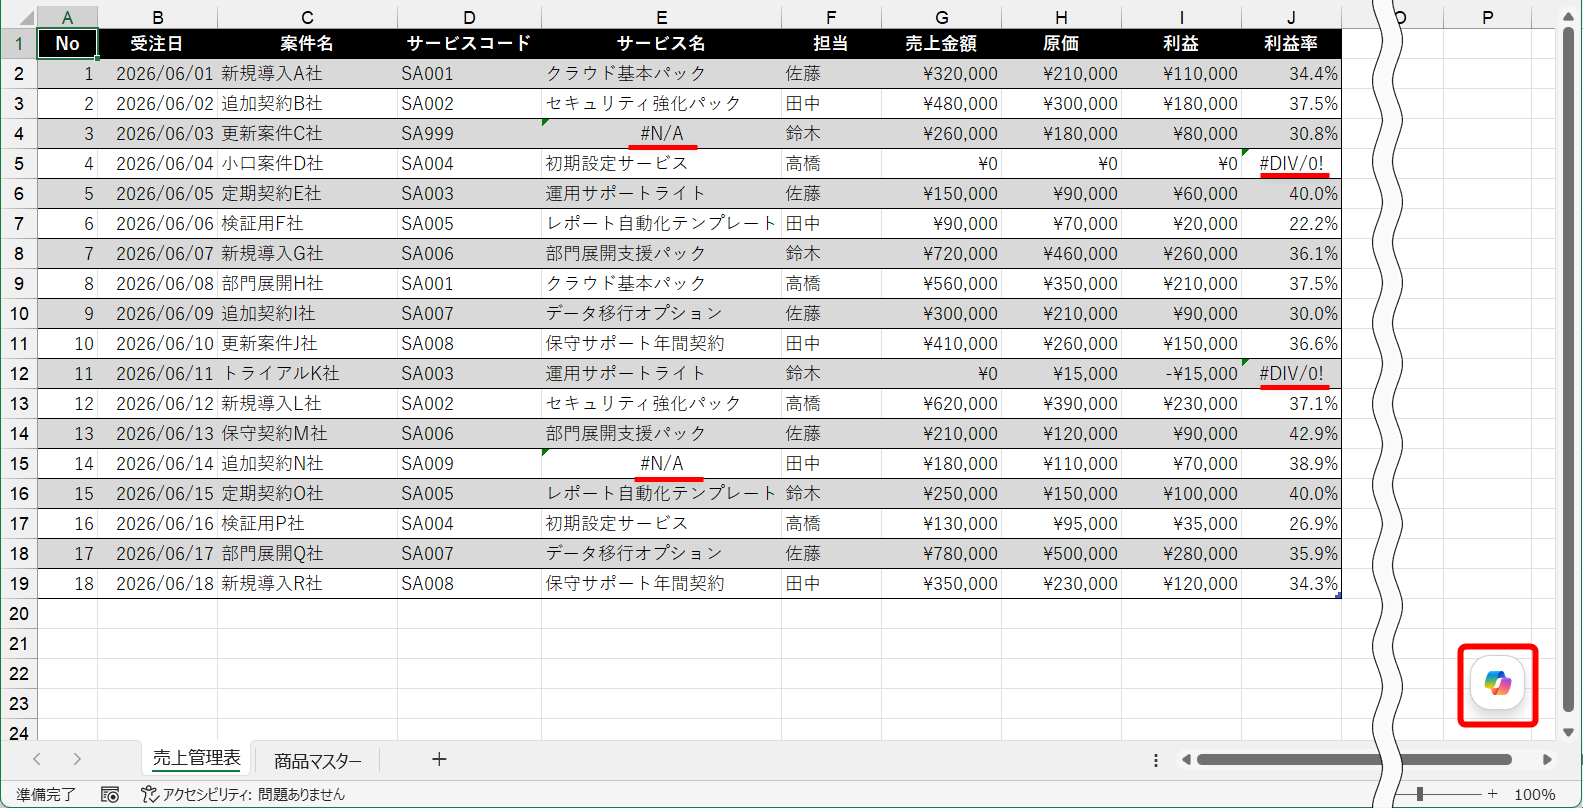This screenshot has height=808, width=1583.
Task: Click the horizontal scrollbar left arrow
Action: (x=1186, y=760)
